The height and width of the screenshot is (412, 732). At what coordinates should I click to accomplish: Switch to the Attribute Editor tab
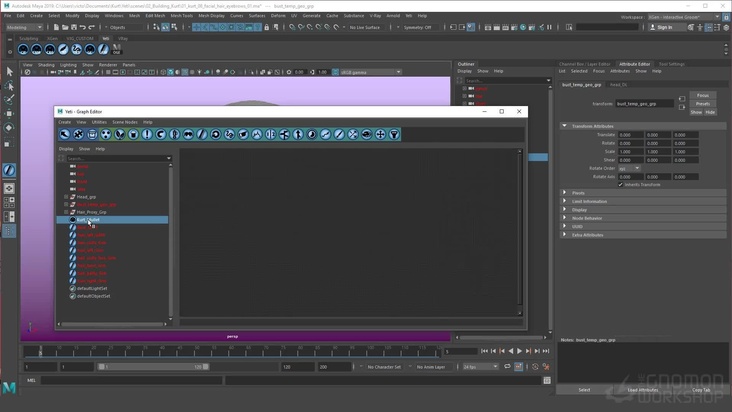click(x=634, y=63)
